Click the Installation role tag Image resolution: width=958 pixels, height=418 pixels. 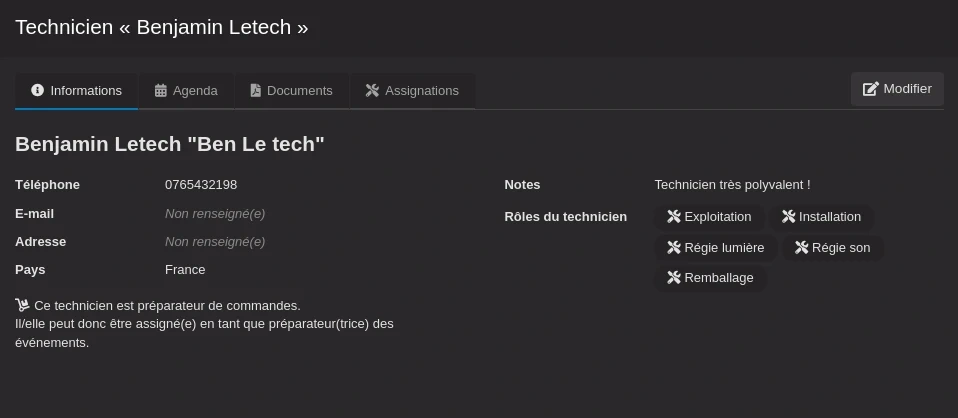pyautogui.click(x=821, y=217)
